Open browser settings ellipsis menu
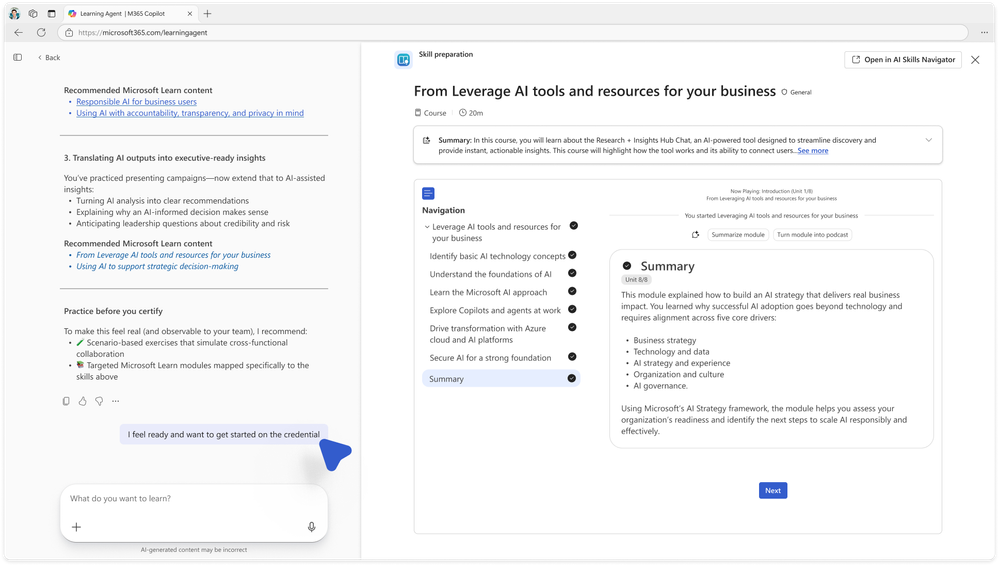999x566 pixels. pos(984,33)
